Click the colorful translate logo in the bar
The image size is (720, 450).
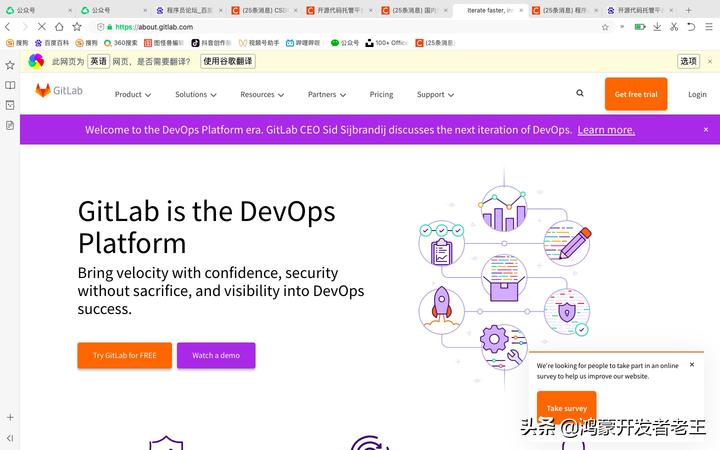tap(36, 61)
